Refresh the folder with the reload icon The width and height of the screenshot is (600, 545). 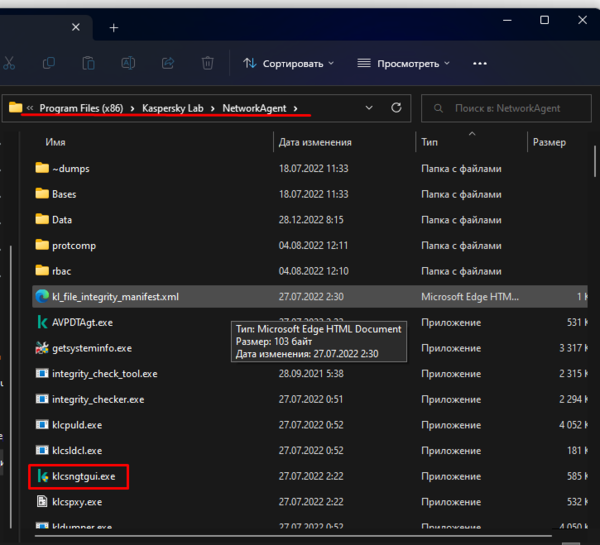[x=396, y=108]
